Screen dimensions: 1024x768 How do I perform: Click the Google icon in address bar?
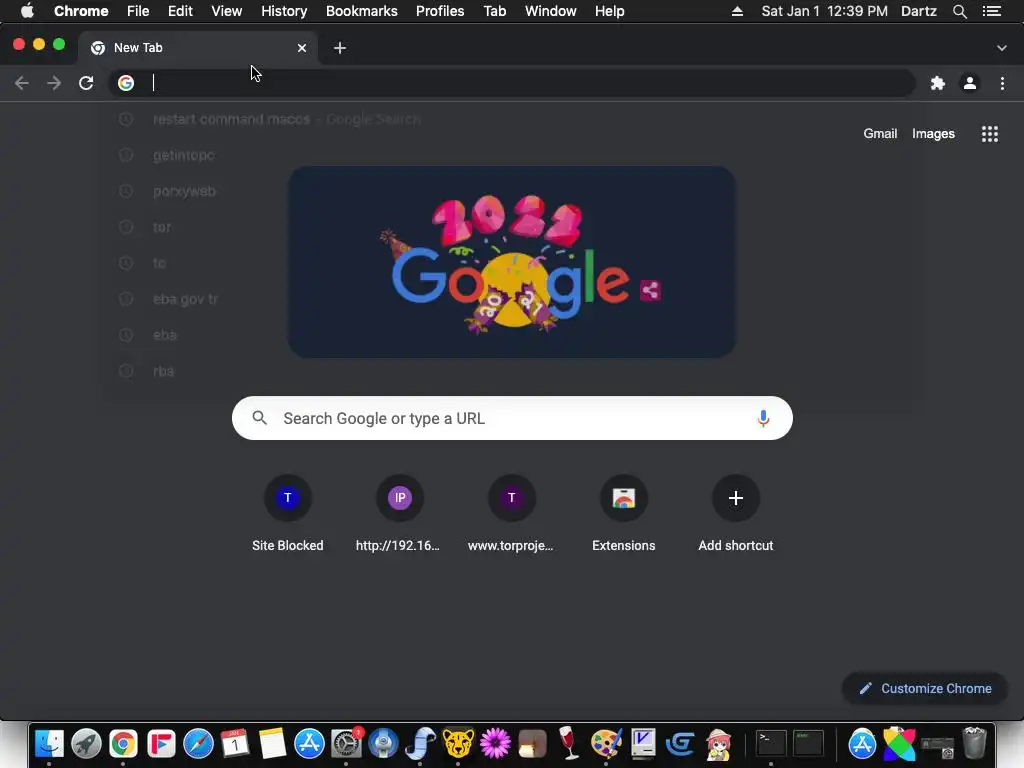tap(126, 83)
